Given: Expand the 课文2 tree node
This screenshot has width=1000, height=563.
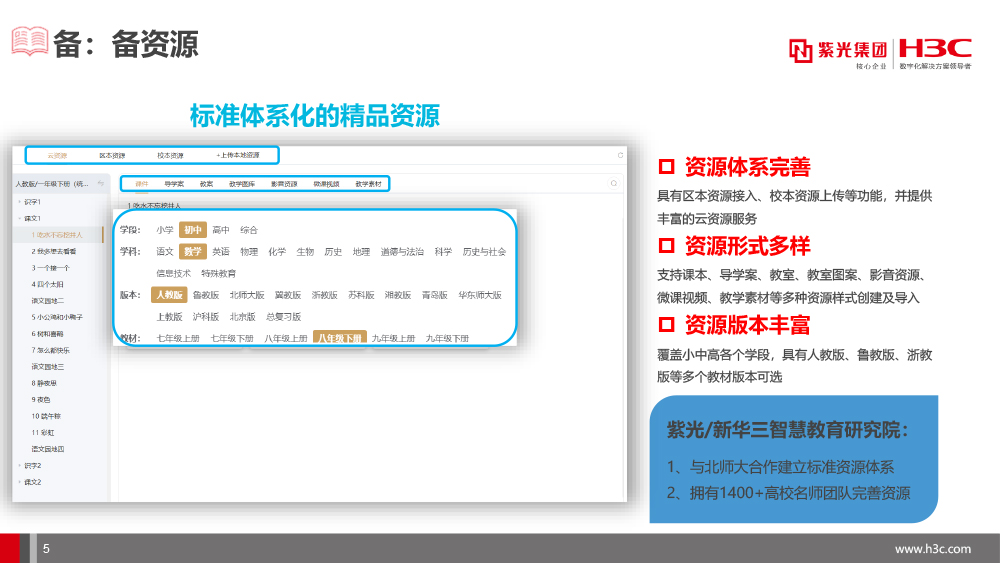Looking at the screenshot, I should pos(19,482).
